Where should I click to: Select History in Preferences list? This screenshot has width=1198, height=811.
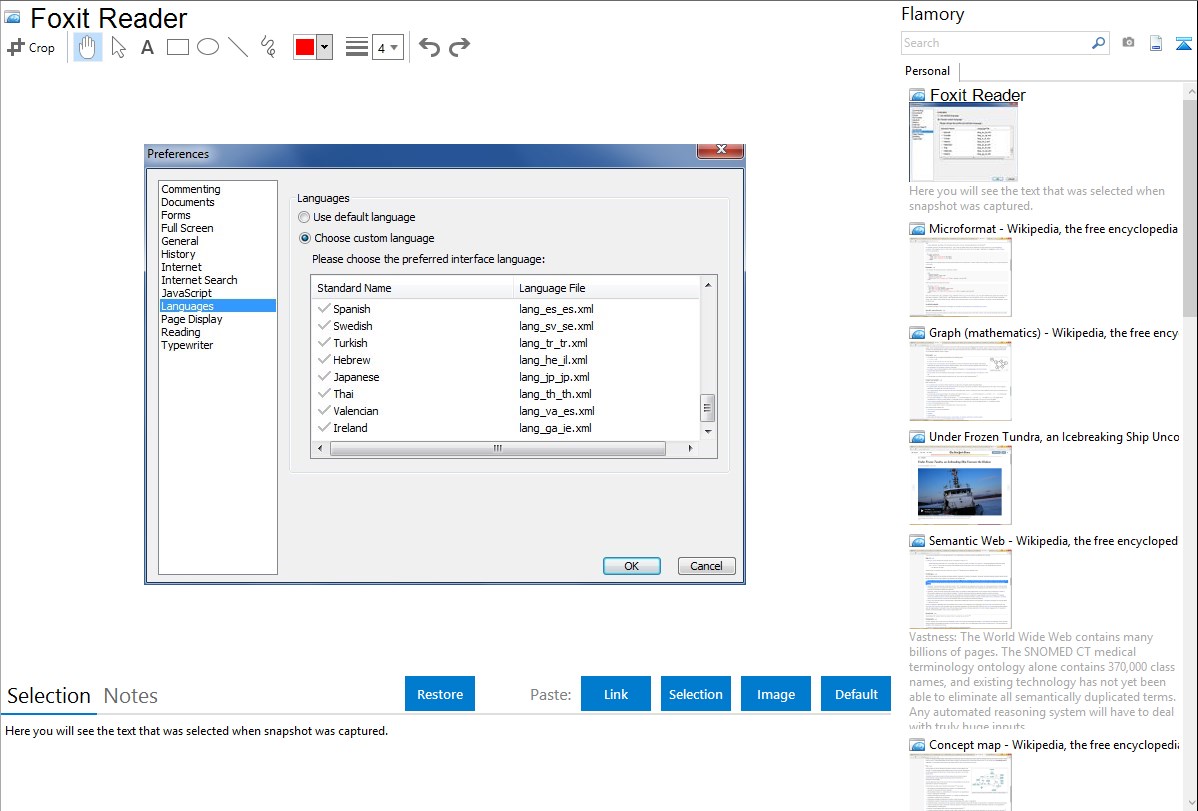178,254
